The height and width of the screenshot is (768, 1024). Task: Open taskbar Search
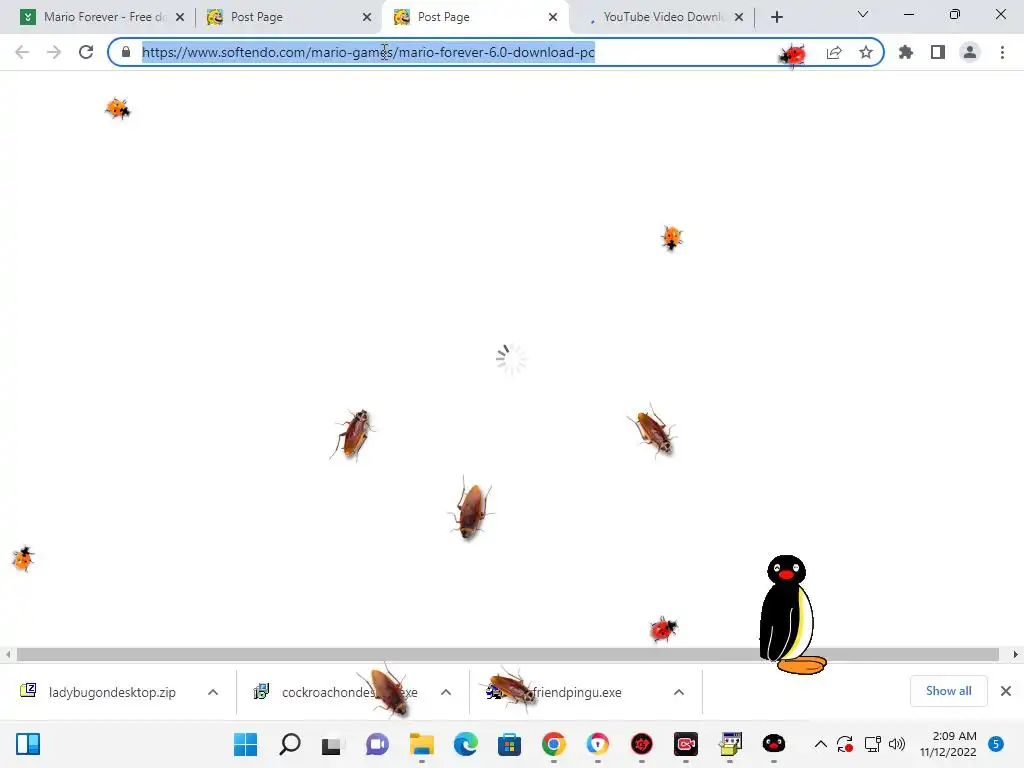pos(290,744)
